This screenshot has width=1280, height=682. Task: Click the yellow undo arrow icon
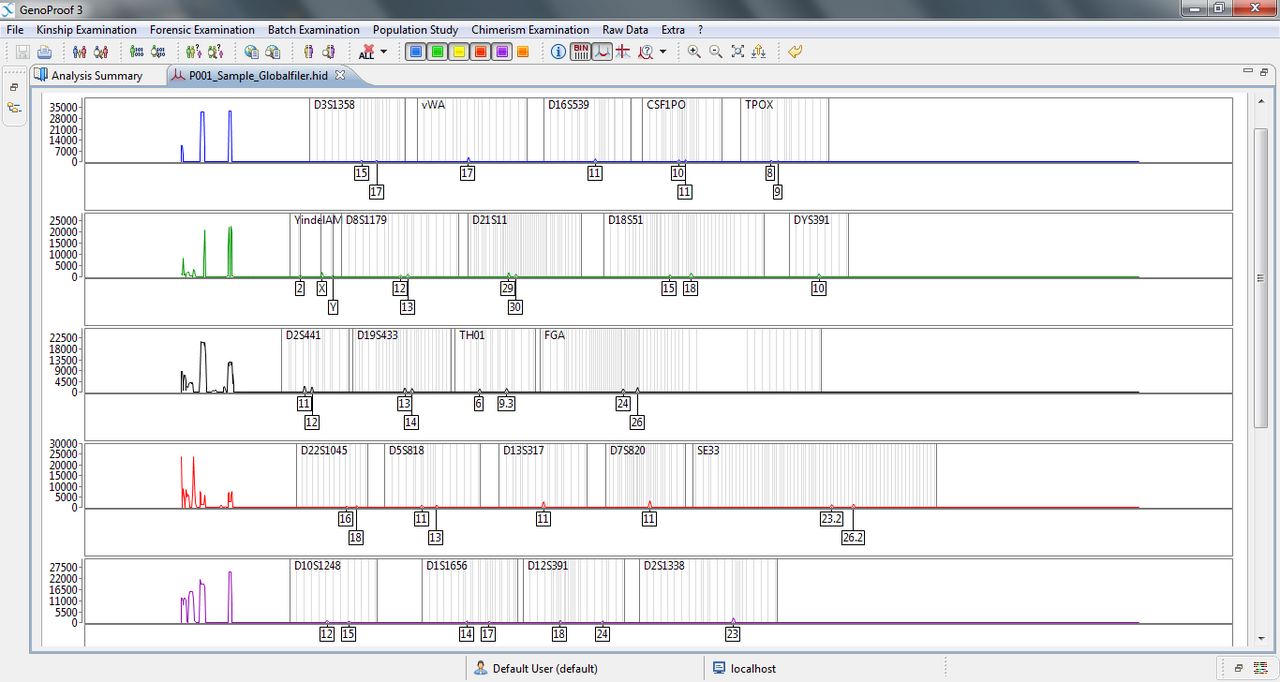[x=795, y=52]
